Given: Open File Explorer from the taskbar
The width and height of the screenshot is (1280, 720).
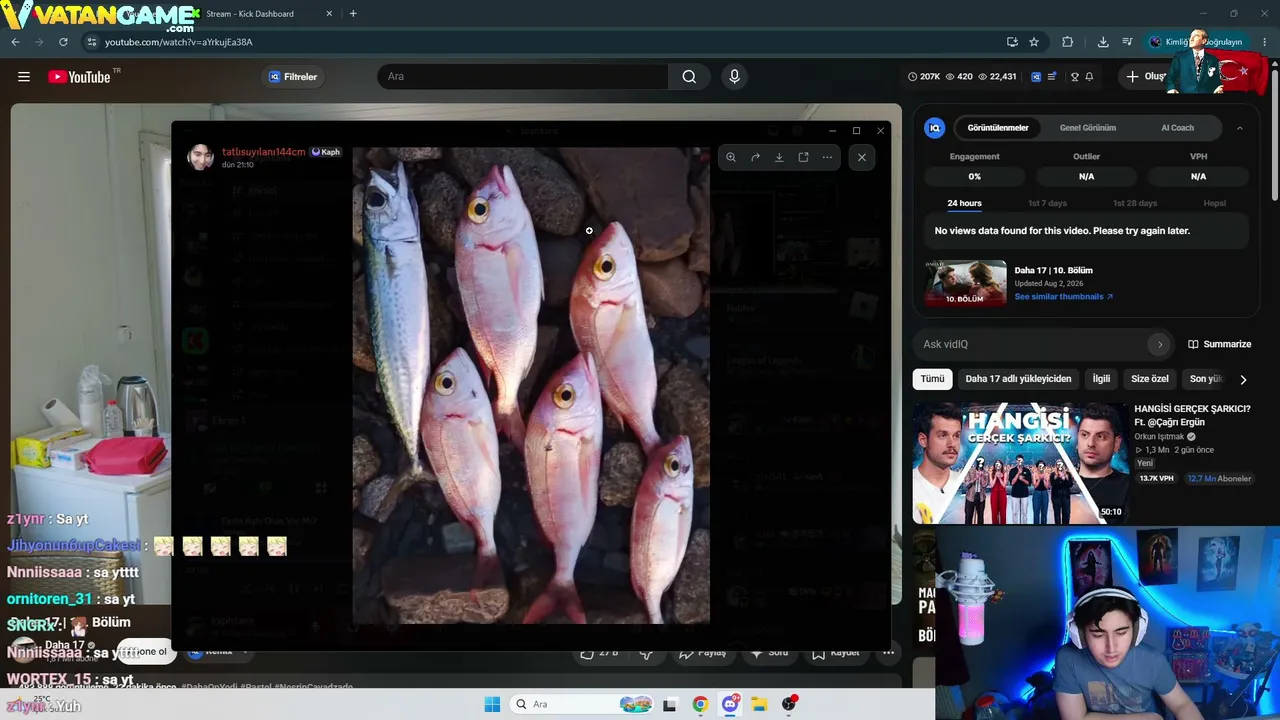Looking at the screenshot, I should [x=760, y=704].
